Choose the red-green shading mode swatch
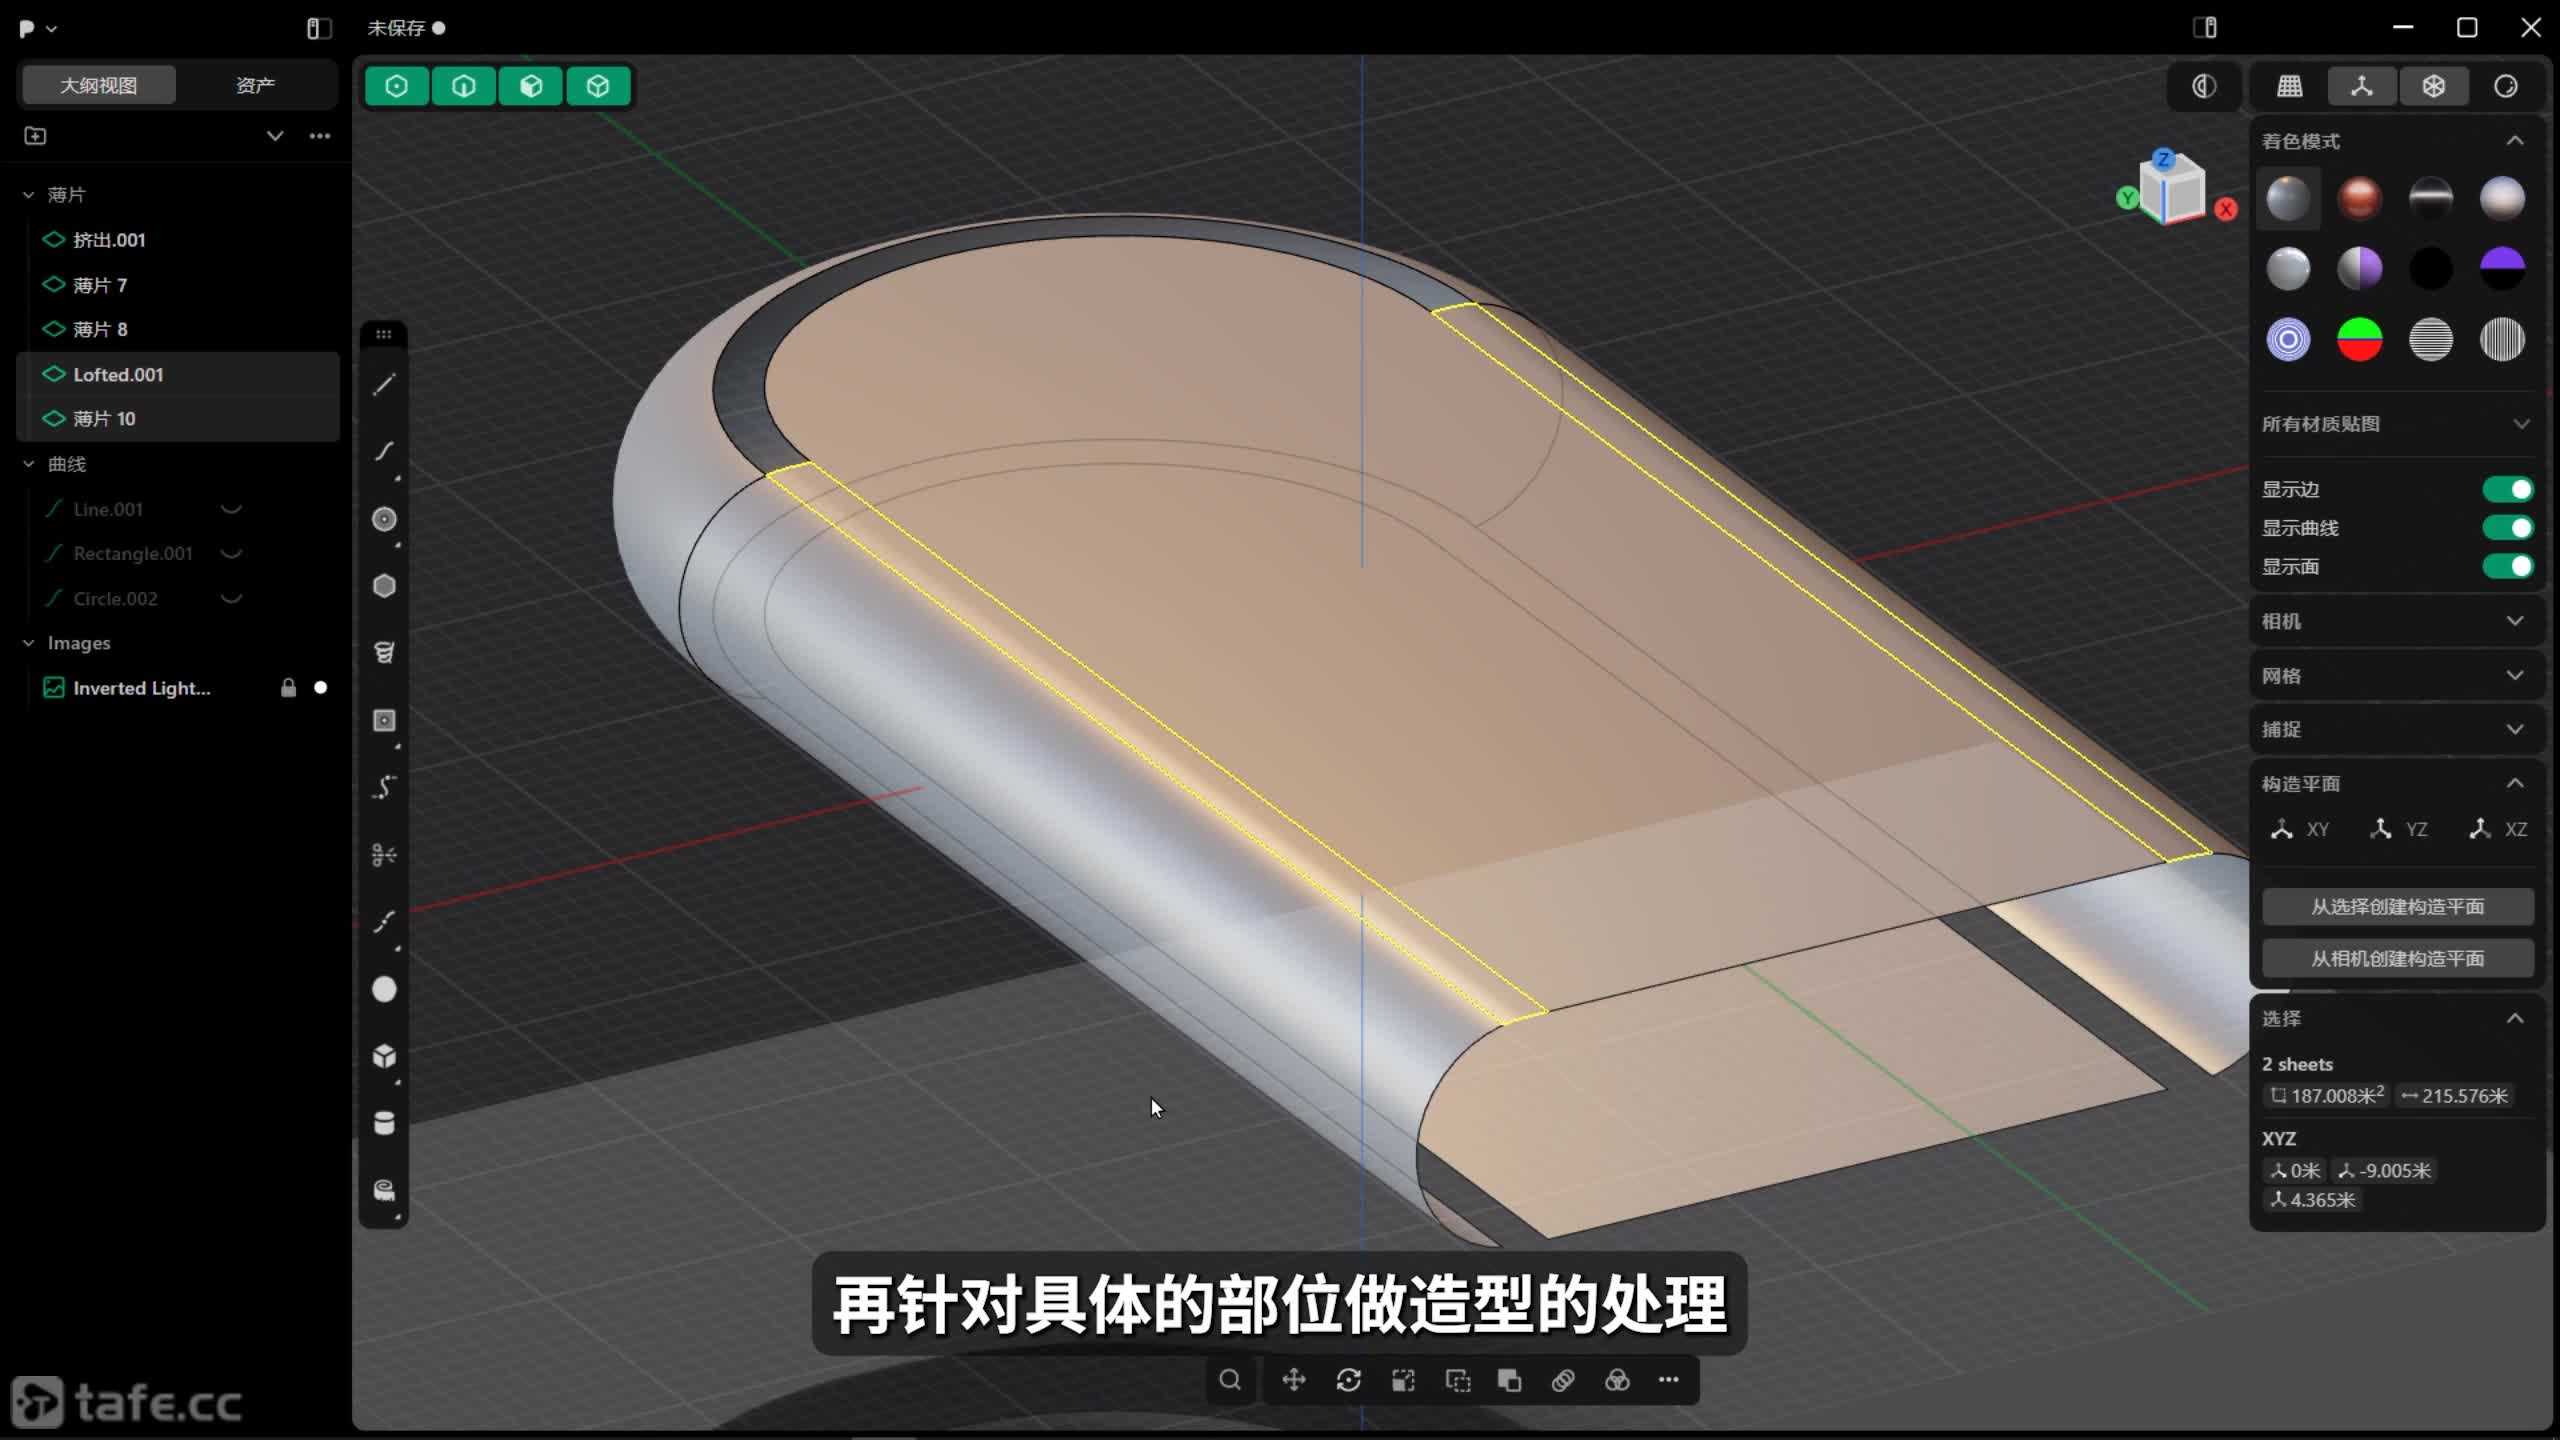 coord(2359,339)
